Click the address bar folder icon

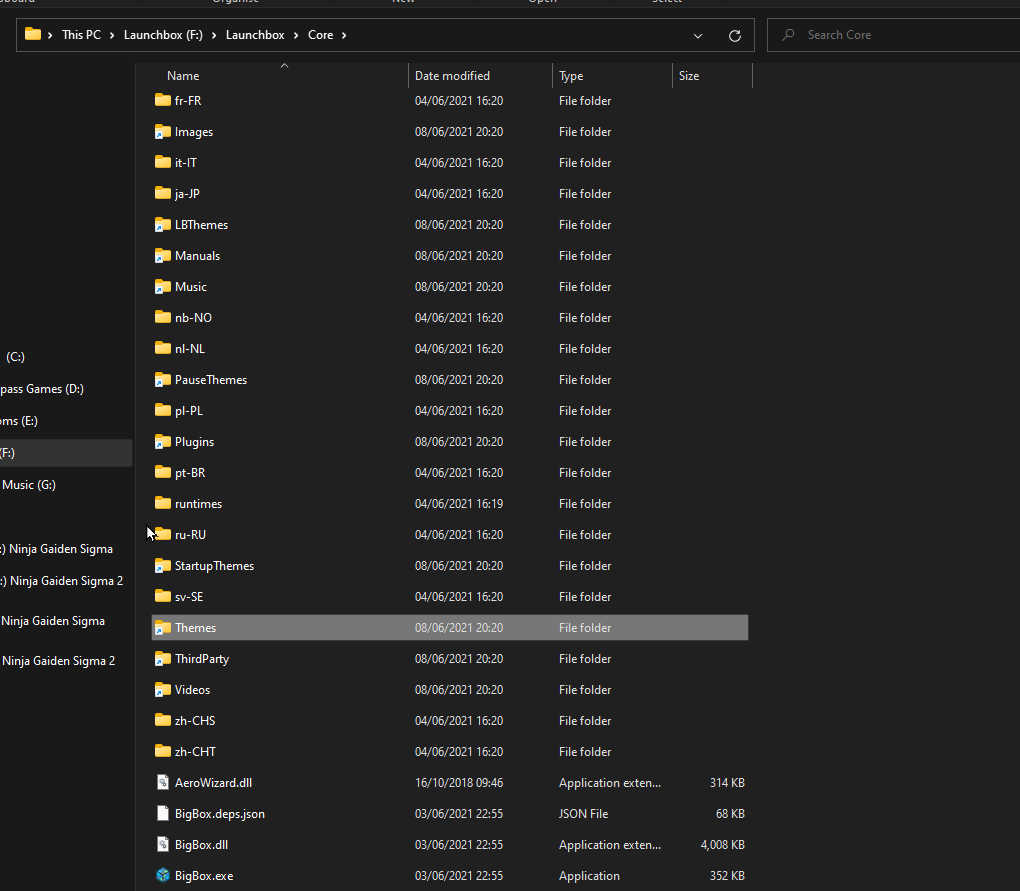coord(33,34)
